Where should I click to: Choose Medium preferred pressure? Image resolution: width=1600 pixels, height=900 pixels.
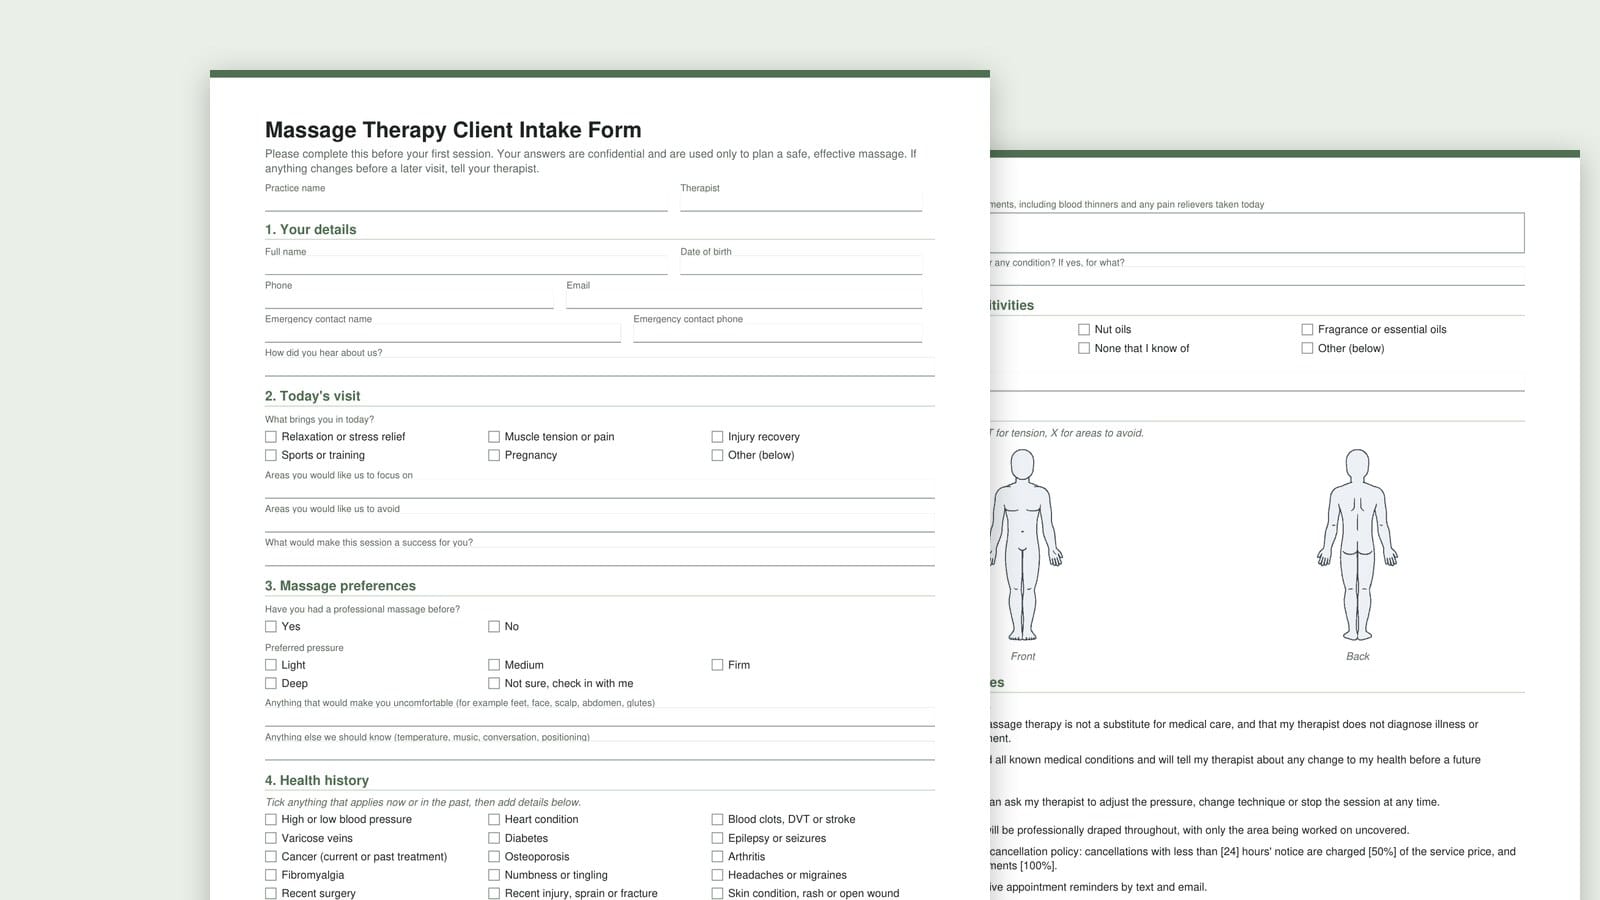coord(494,665)
